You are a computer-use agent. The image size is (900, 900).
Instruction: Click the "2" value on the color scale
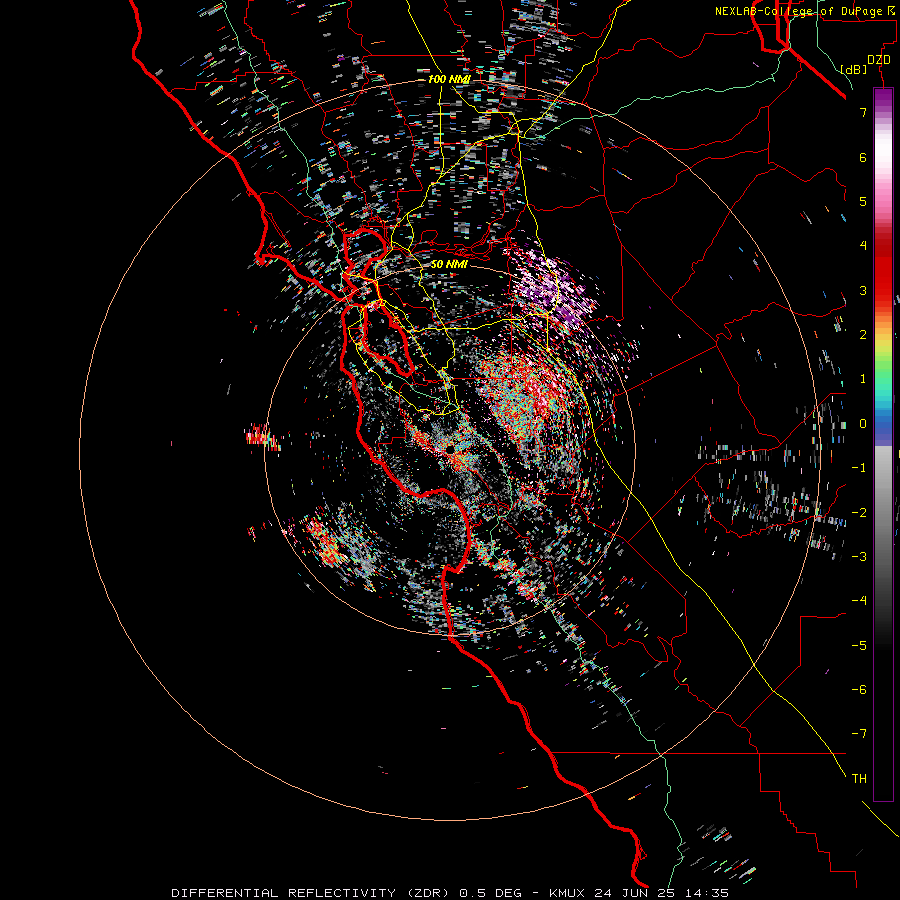(x=863, y=335)
